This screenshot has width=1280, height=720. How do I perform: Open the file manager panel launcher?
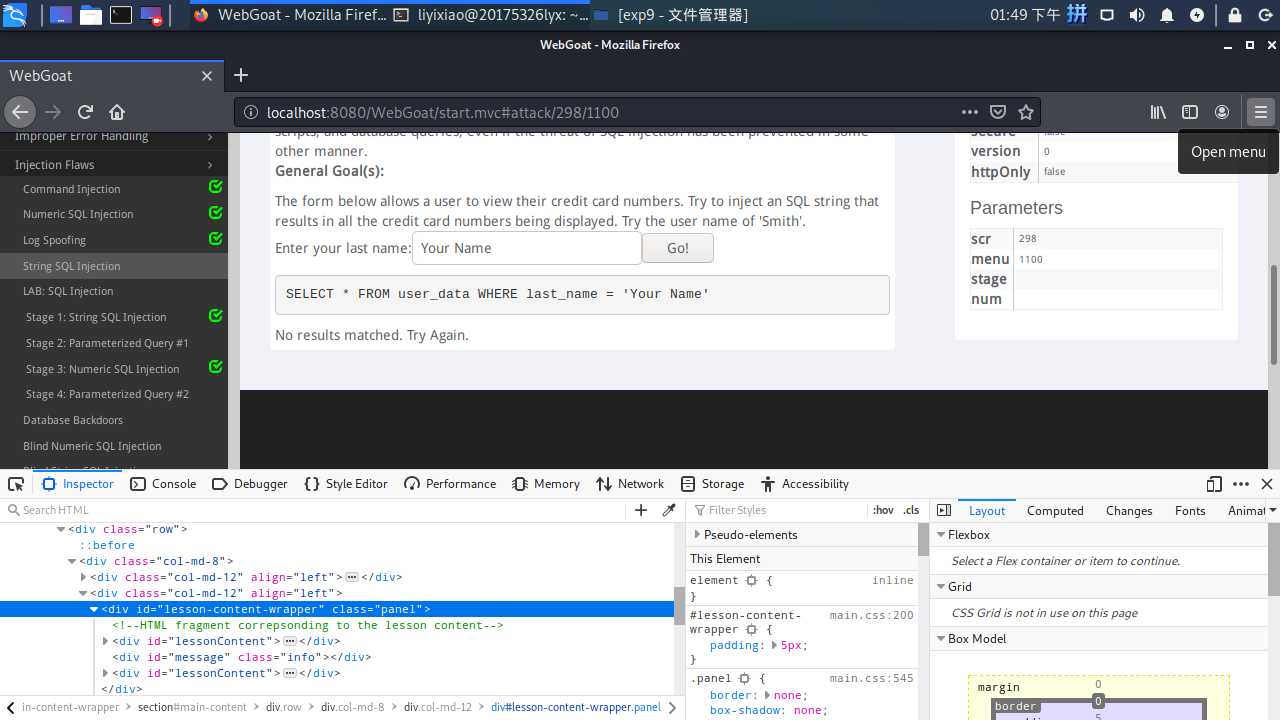[x=91, y=15]
